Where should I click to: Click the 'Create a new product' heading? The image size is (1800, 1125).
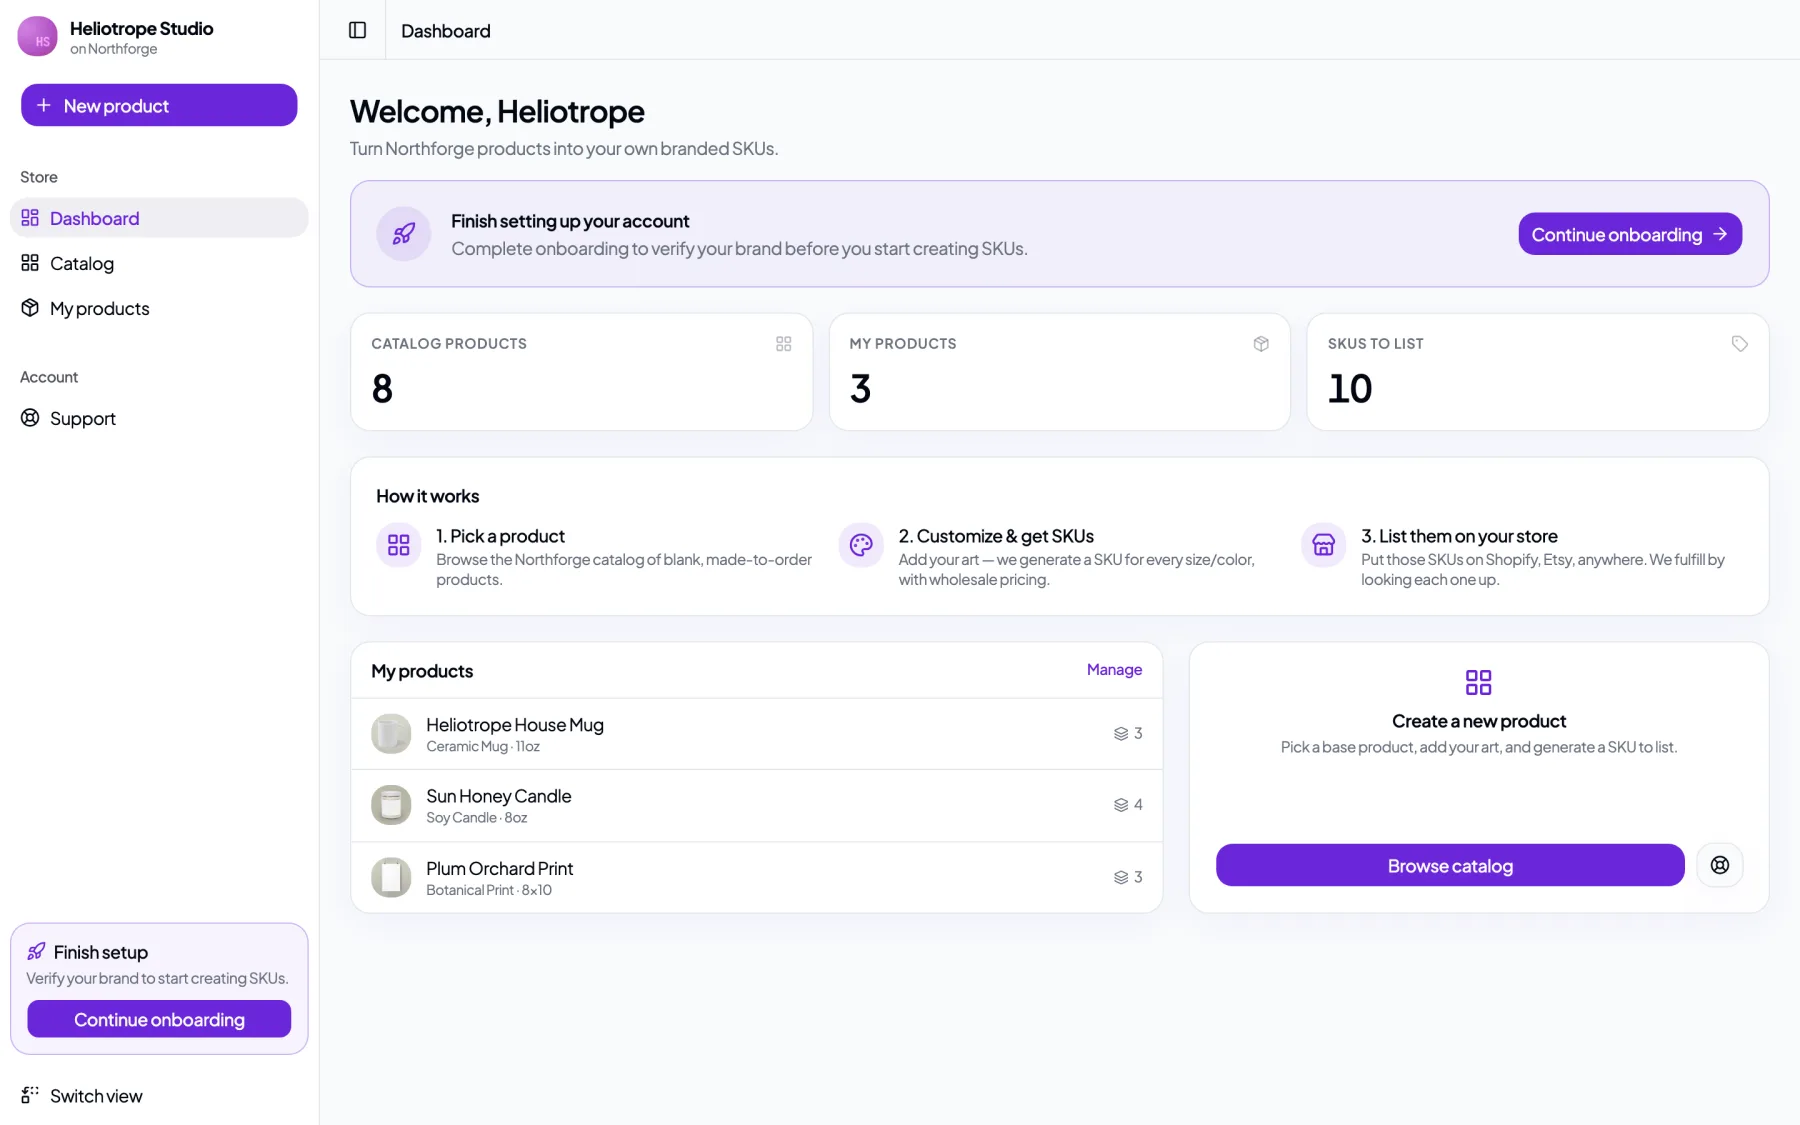pyautogui.click(x=1479, y=721)
